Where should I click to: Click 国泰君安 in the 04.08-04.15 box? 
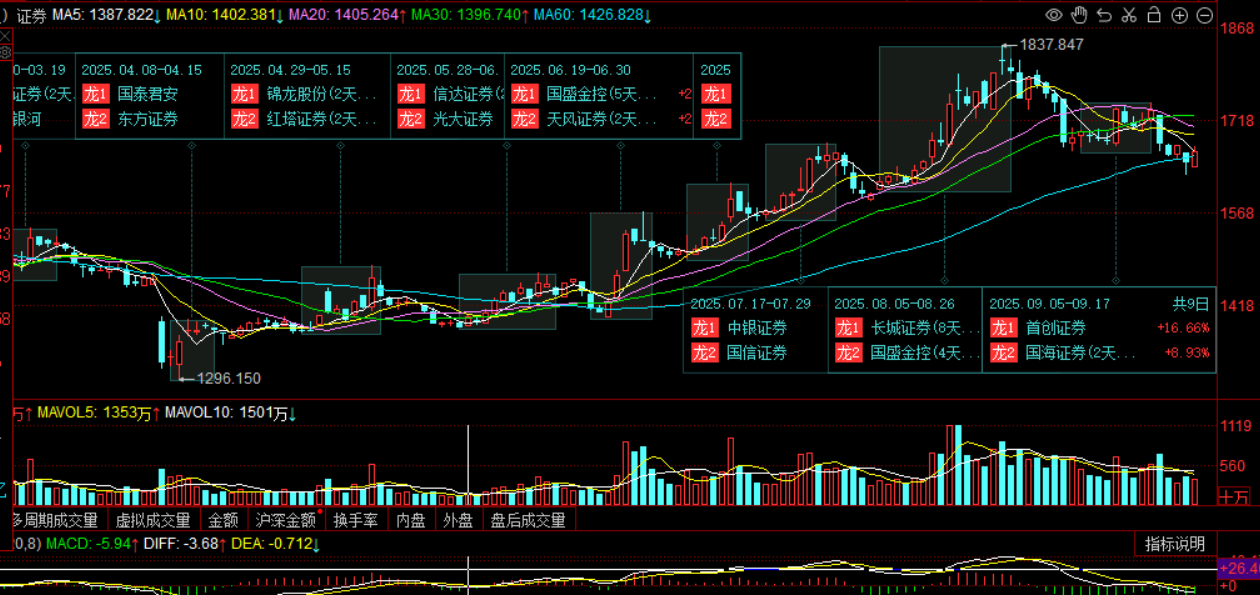148,95
